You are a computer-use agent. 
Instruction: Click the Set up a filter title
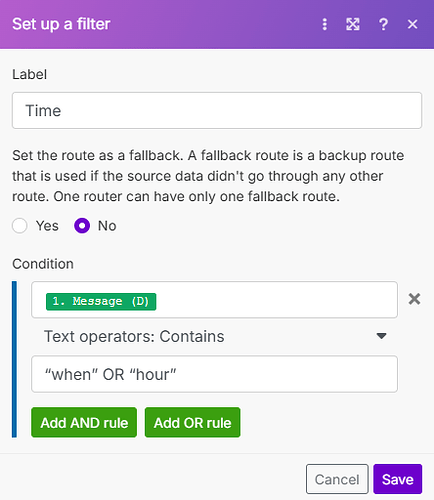point(61,24)
